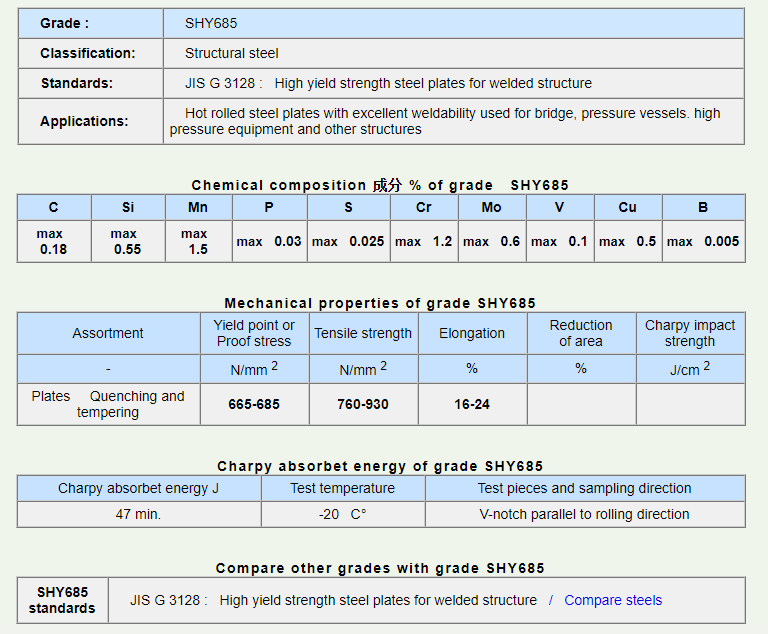Select the J/cm 2 unit cell
Viewport: 768px width, 634px height.
click(x=690, y=369)
